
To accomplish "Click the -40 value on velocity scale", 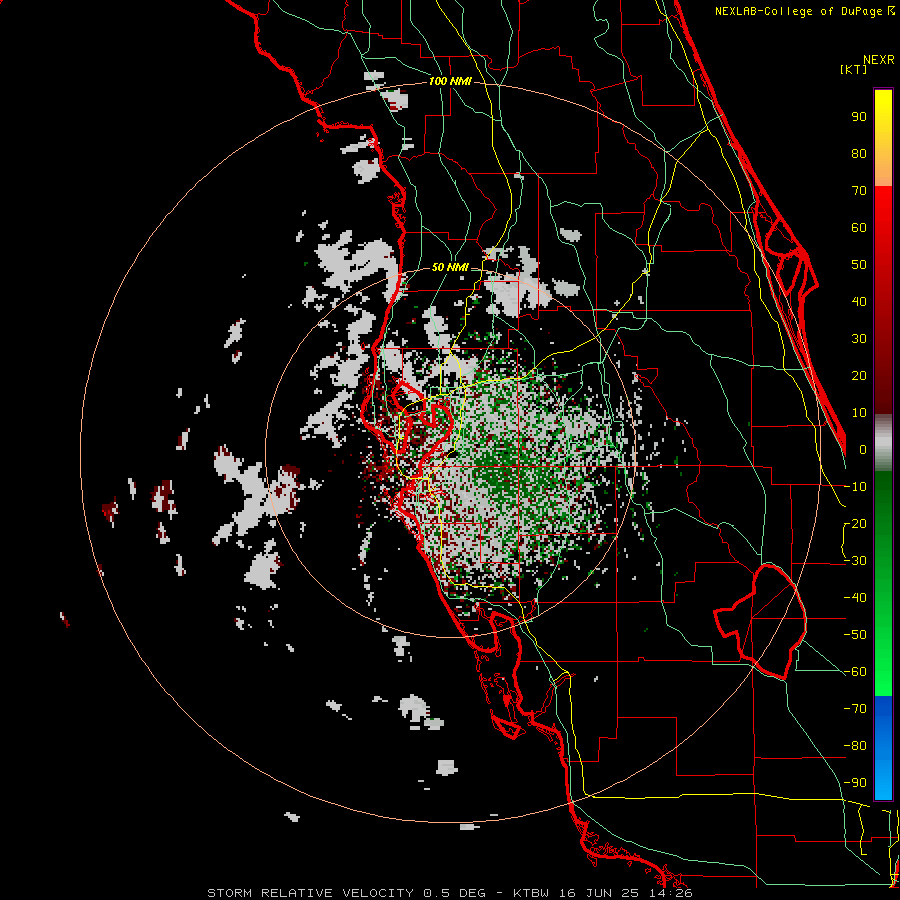I will pyautogui.click(x=855, y=598).
